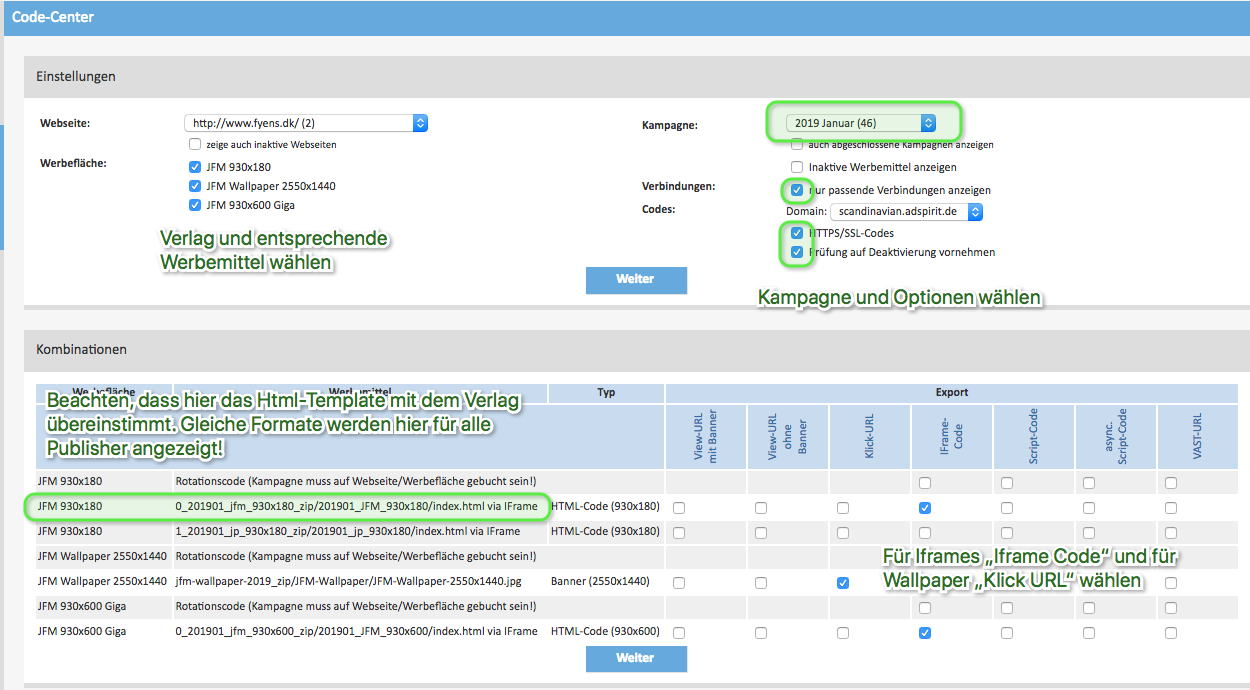Toggle the JFM Wallpaper 2550x1440 checkbox
The image size is (1250, 690).
[x=195, y=186]
